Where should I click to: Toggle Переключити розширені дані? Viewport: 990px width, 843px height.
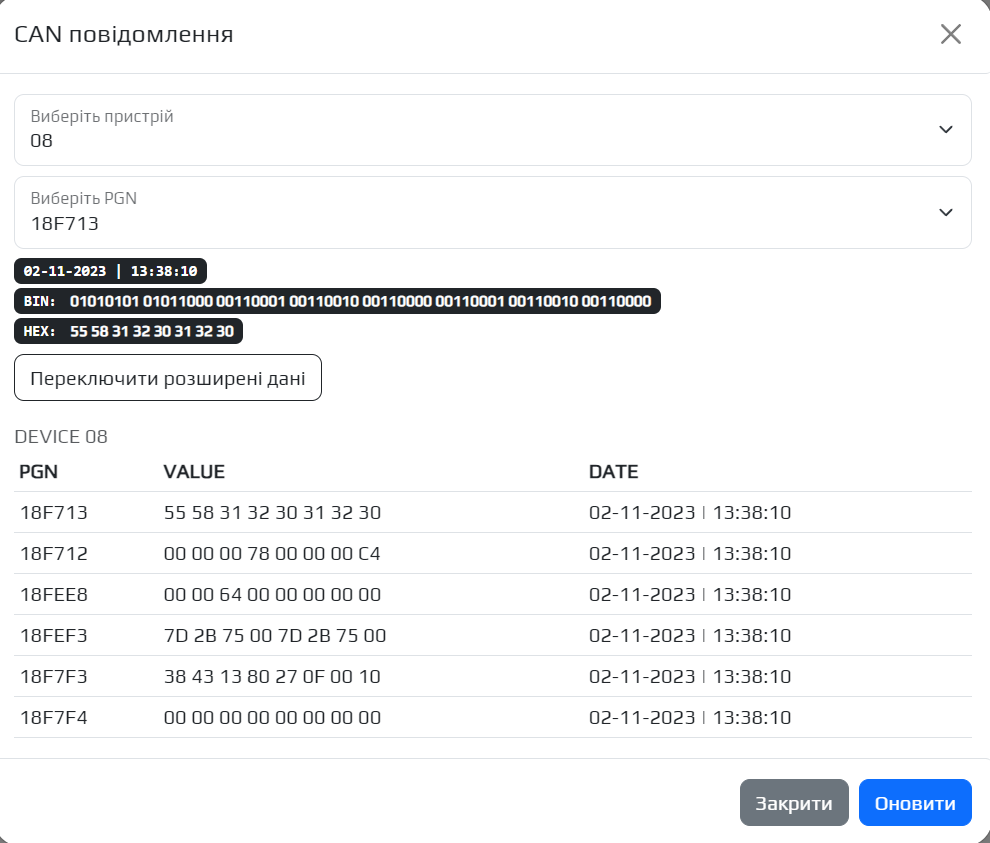pos(168,378)
